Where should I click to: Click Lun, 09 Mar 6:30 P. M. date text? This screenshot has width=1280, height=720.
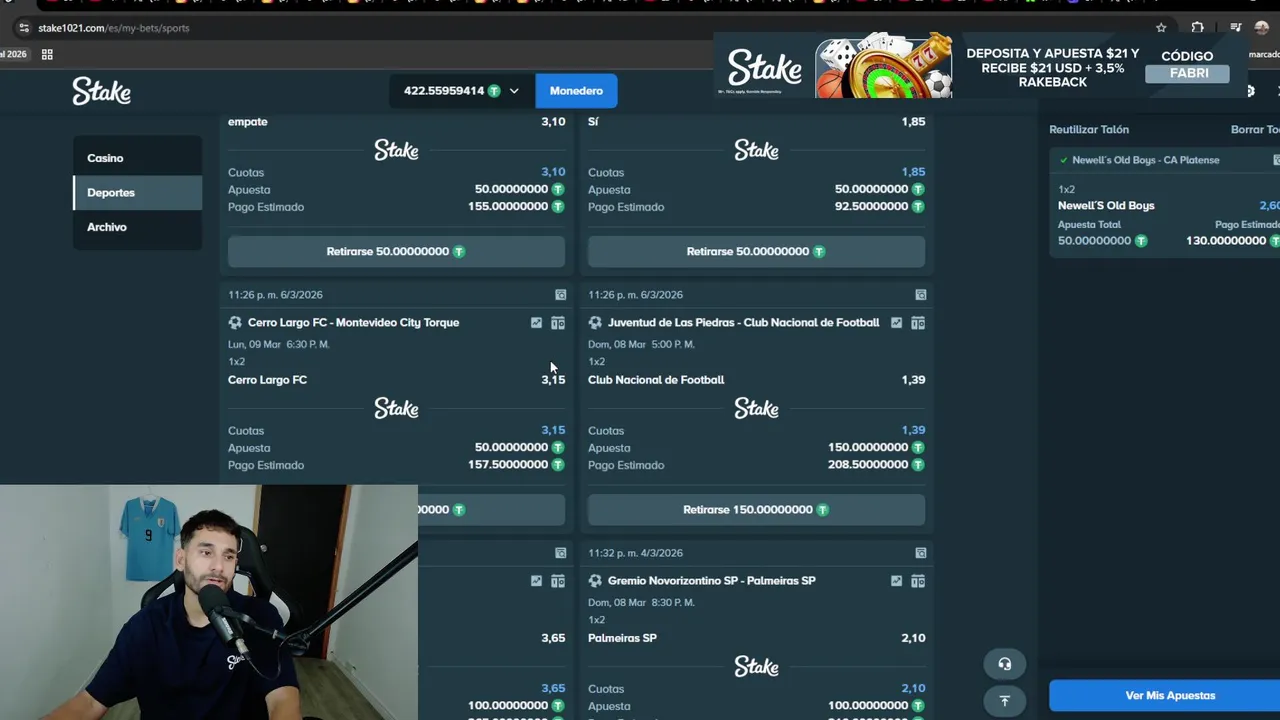point(278,344)
